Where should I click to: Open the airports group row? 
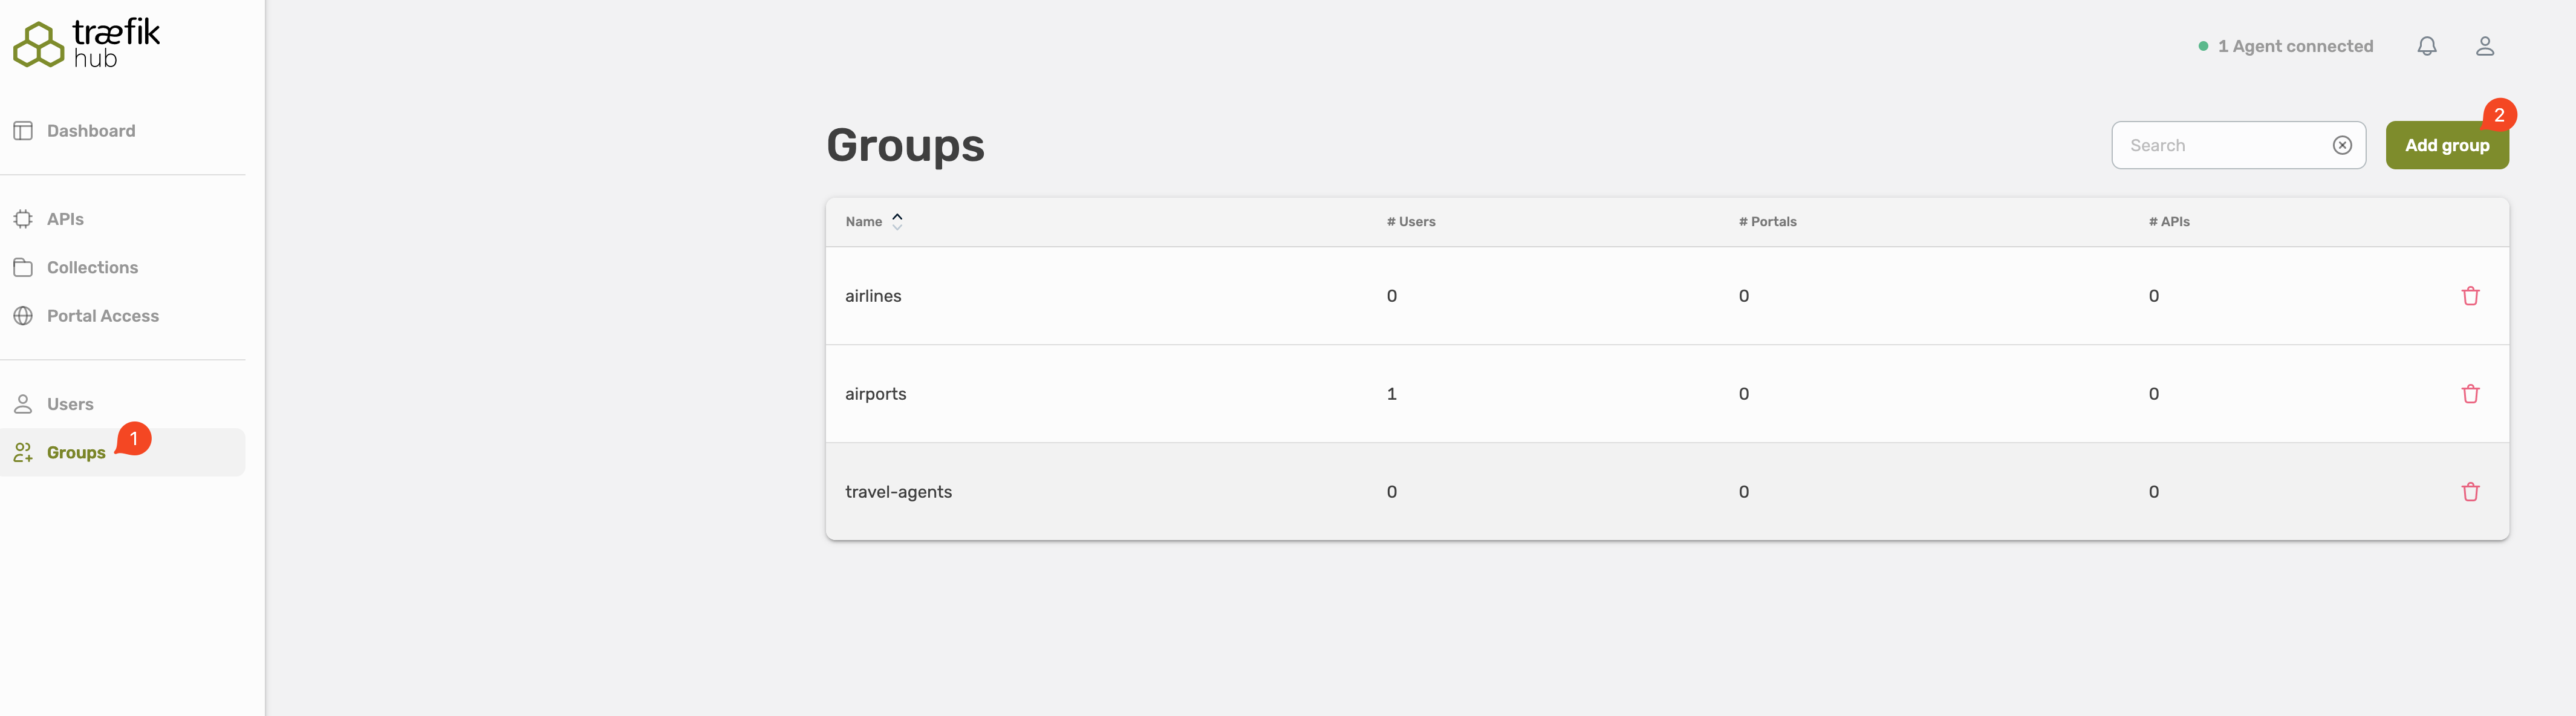(876, 393)
